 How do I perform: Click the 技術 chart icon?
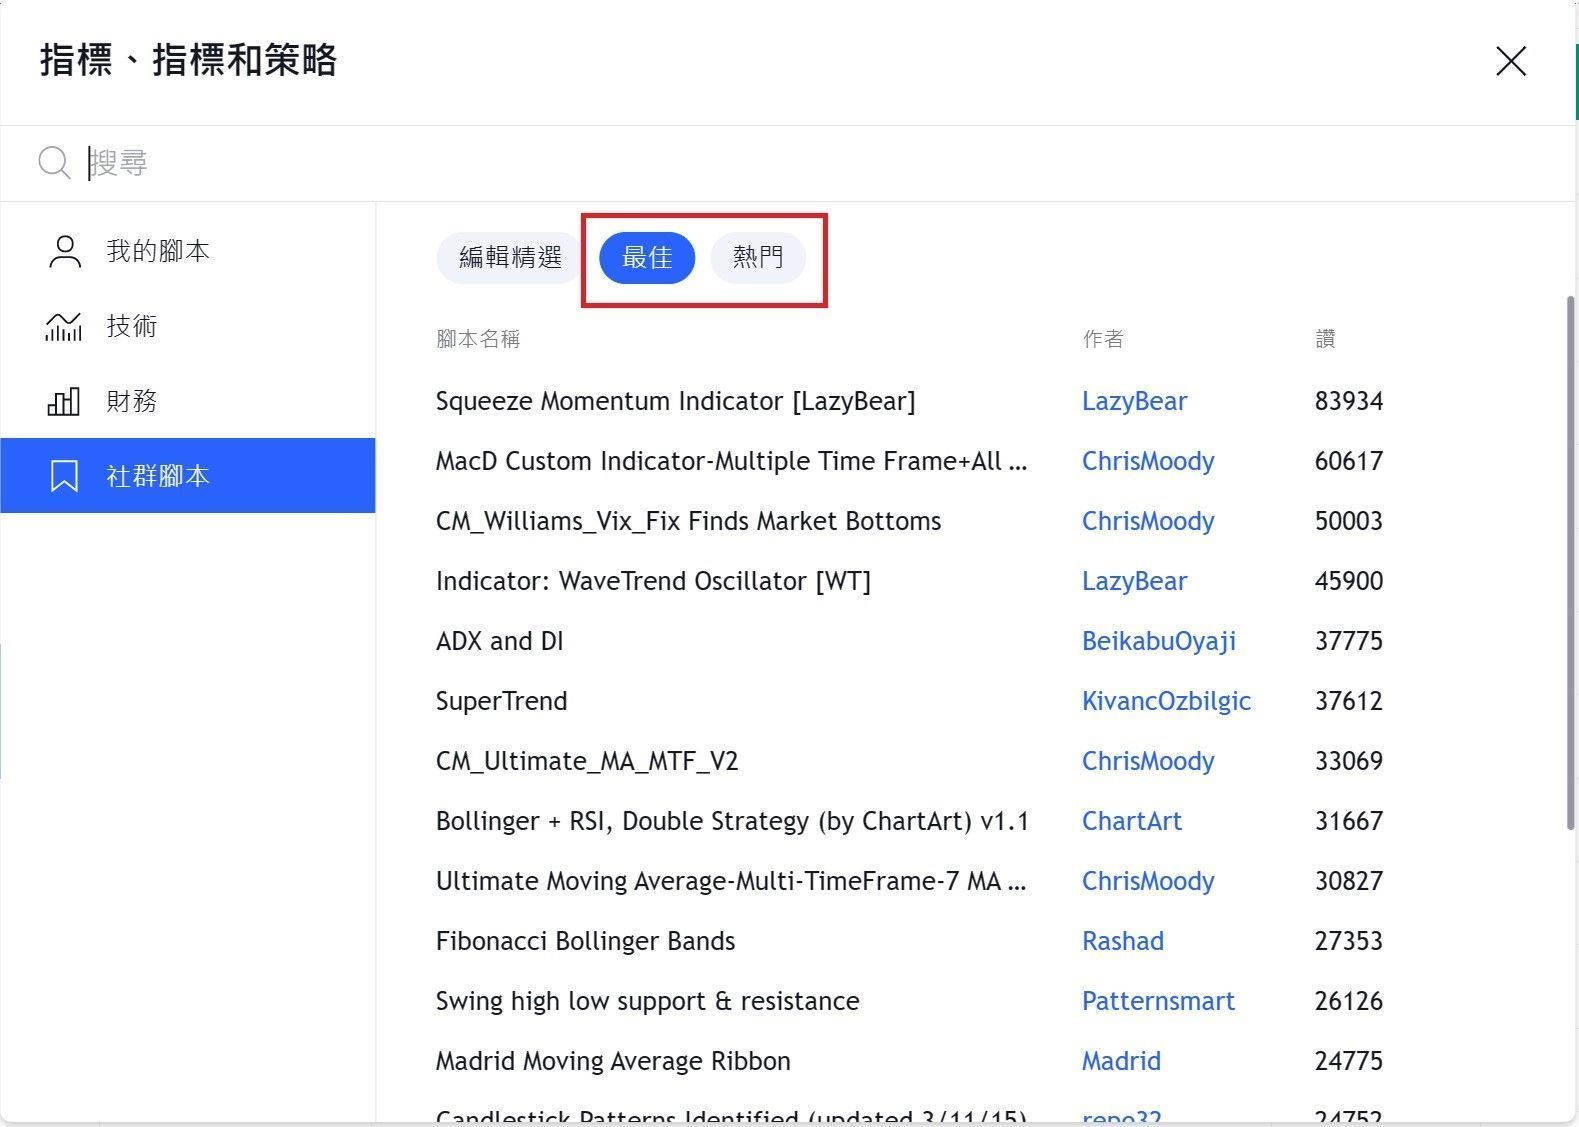(x=63, y=326)
